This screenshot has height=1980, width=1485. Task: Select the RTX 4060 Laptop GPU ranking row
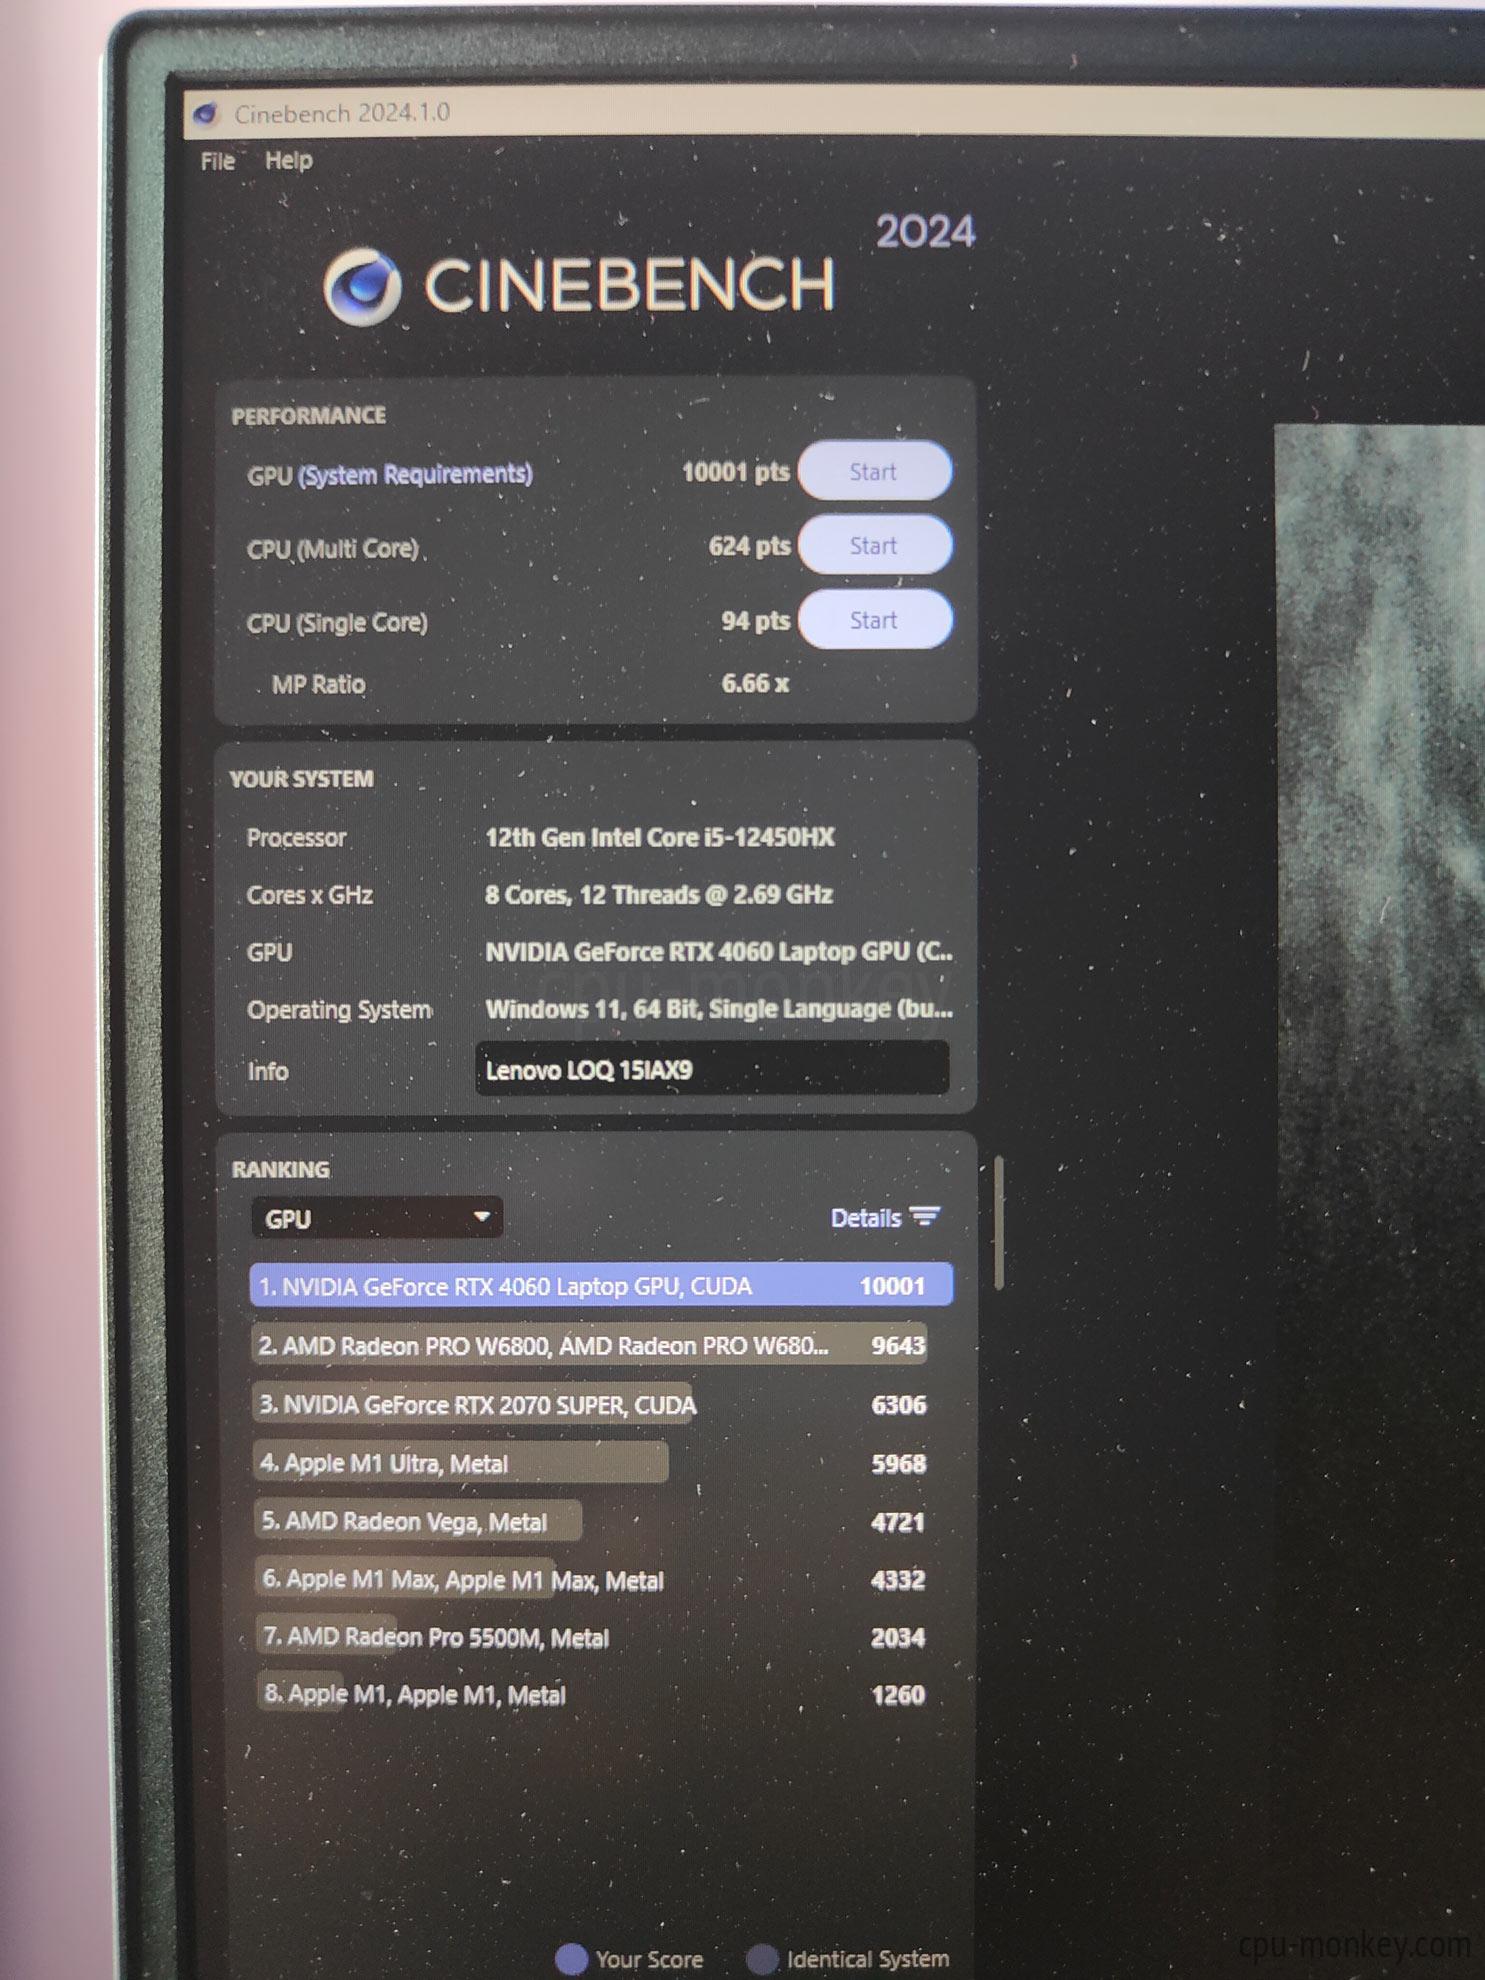601,1286
